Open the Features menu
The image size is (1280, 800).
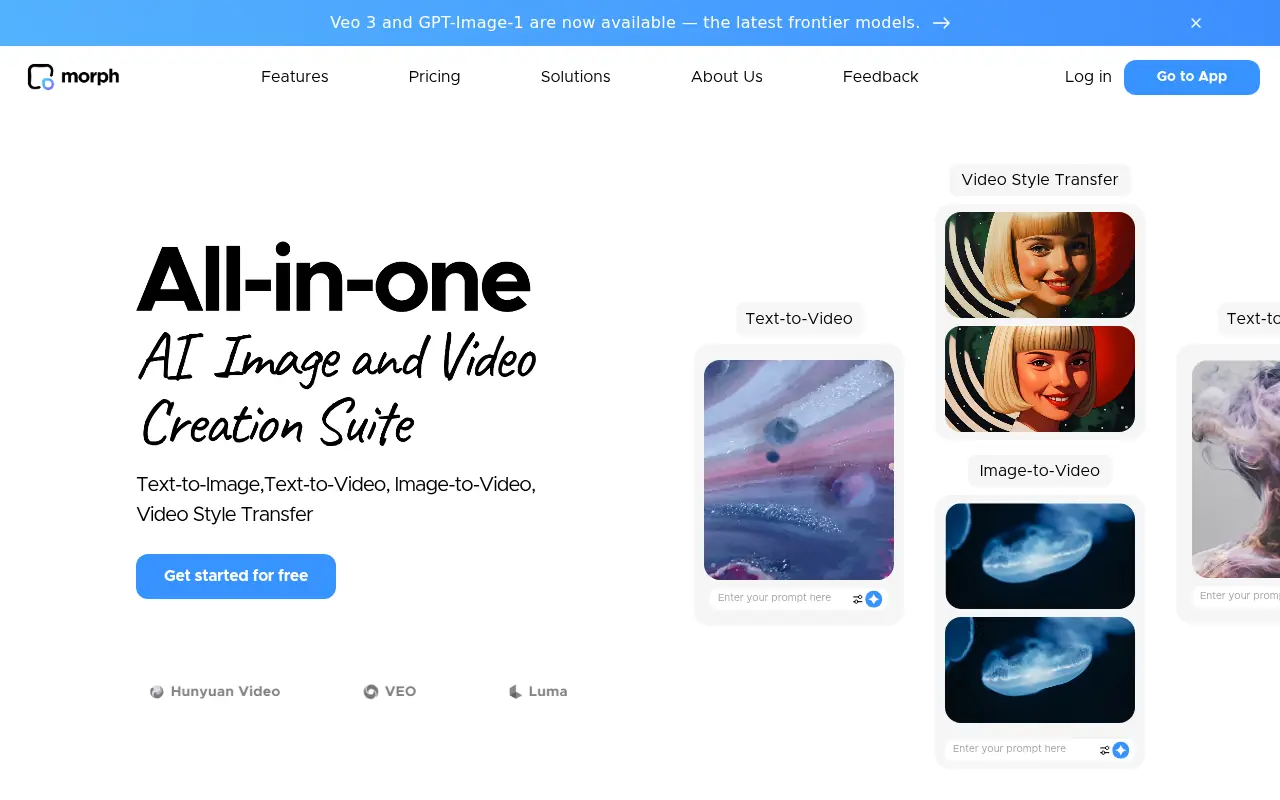(294, 77)
